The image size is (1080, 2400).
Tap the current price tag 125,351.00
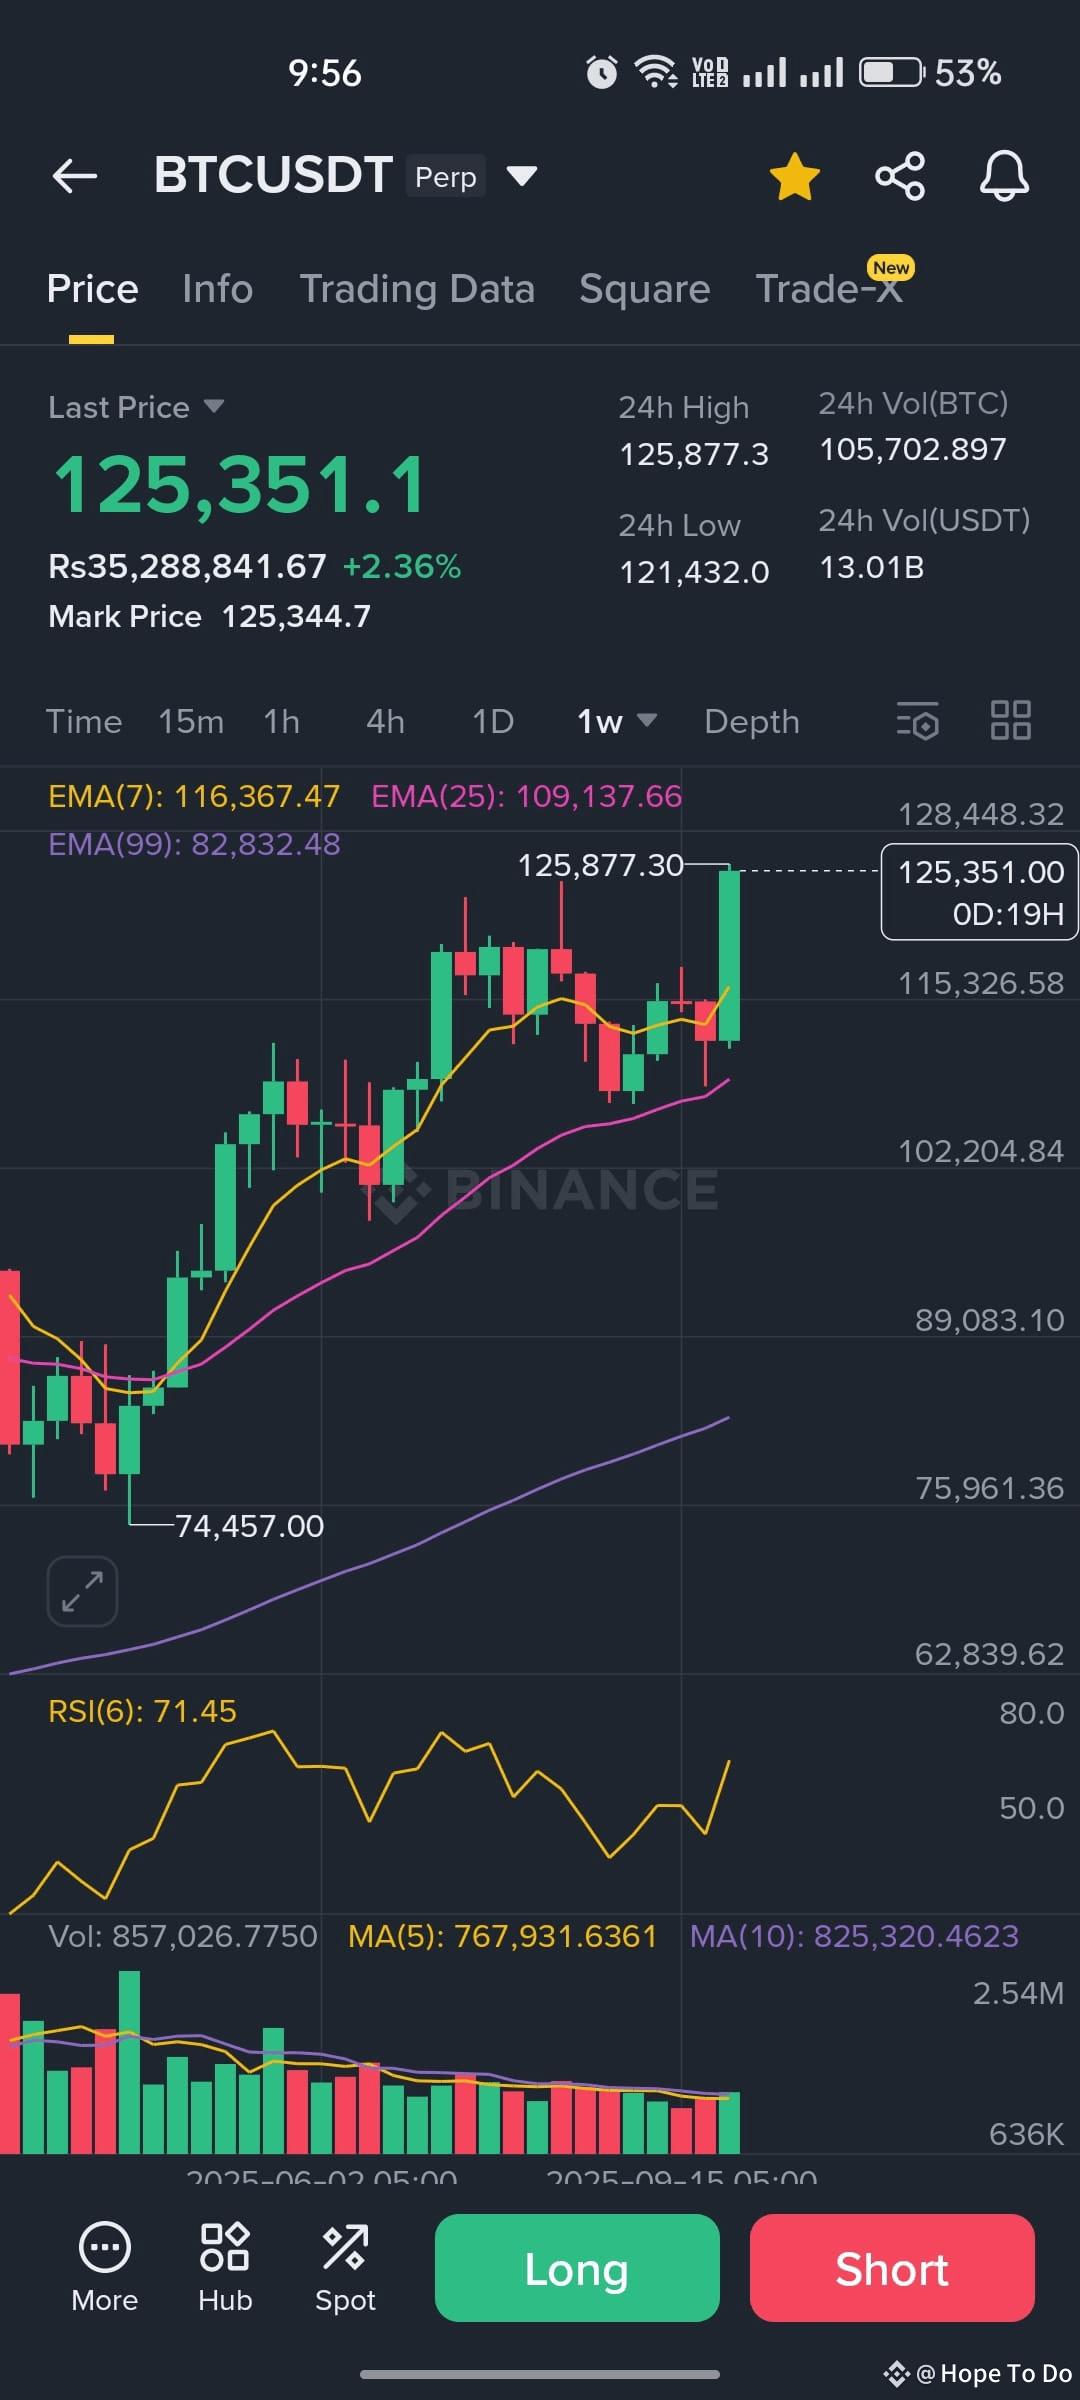[x=979, y=891]
